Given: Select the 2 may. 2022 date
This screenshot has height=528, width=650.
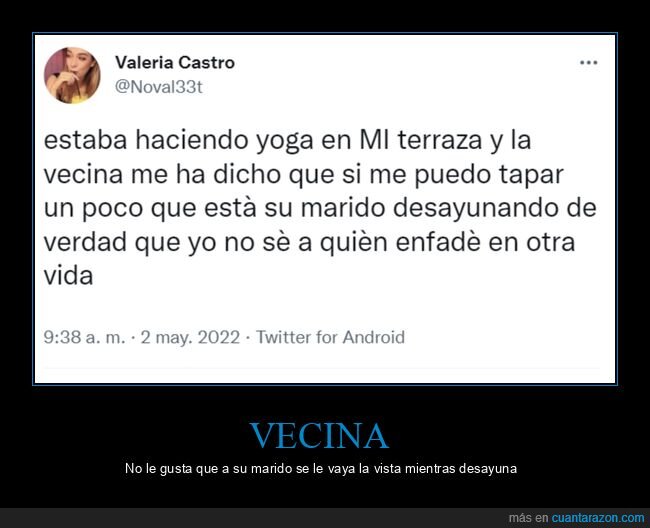Looking at the screenshot, I should tap(190, 337).
